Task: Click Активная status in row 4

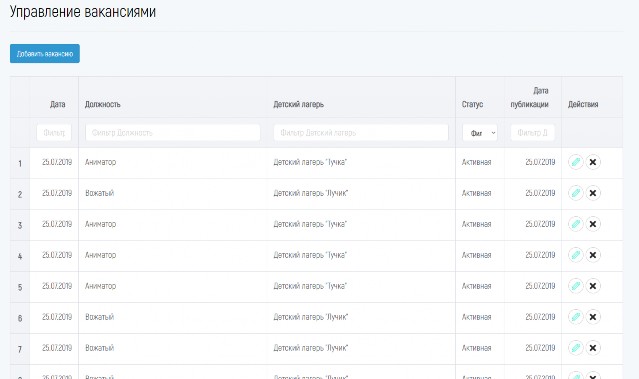Action: (x=476, y=255)
